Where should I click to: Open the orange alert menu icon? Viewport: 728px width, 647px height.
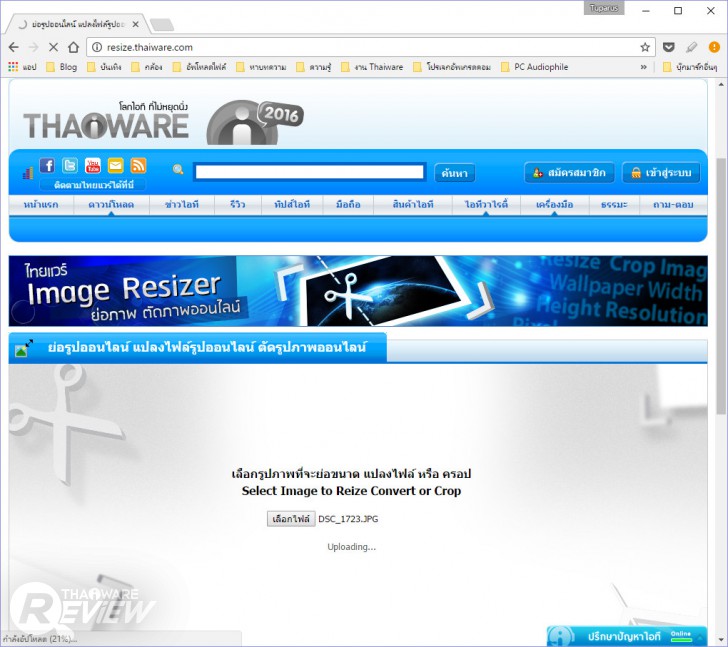(x=714, y=47)
